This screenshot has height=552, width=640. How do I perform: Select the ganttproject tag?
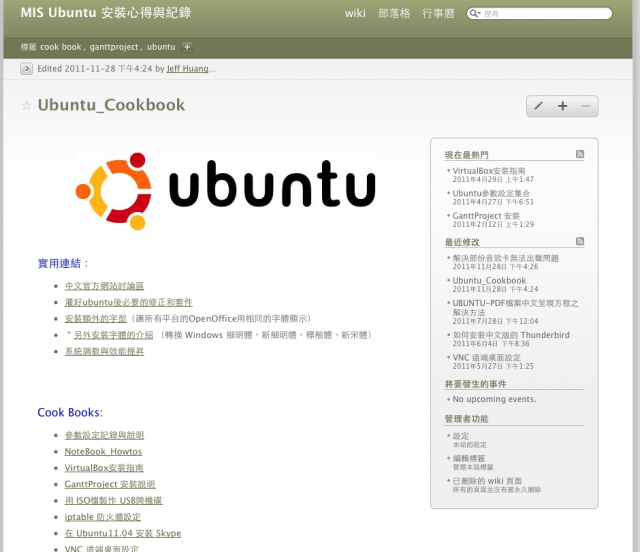pos(114,47)
